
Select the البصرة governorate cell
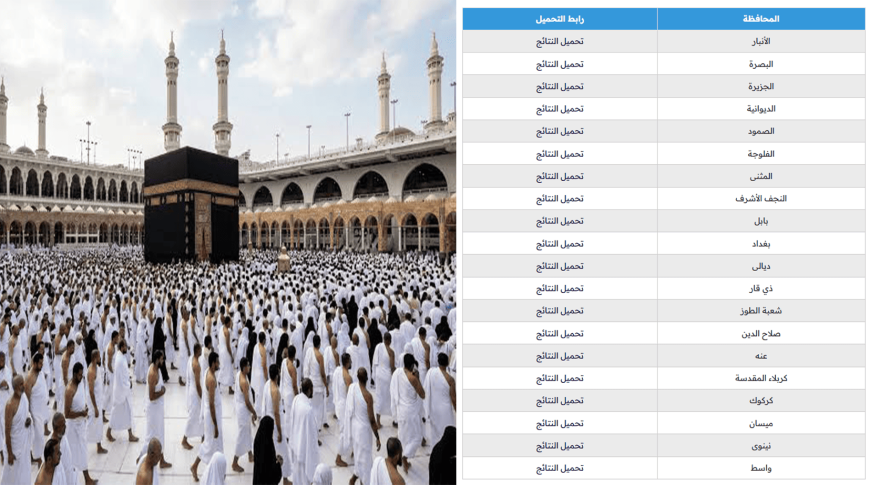(761, 64)
